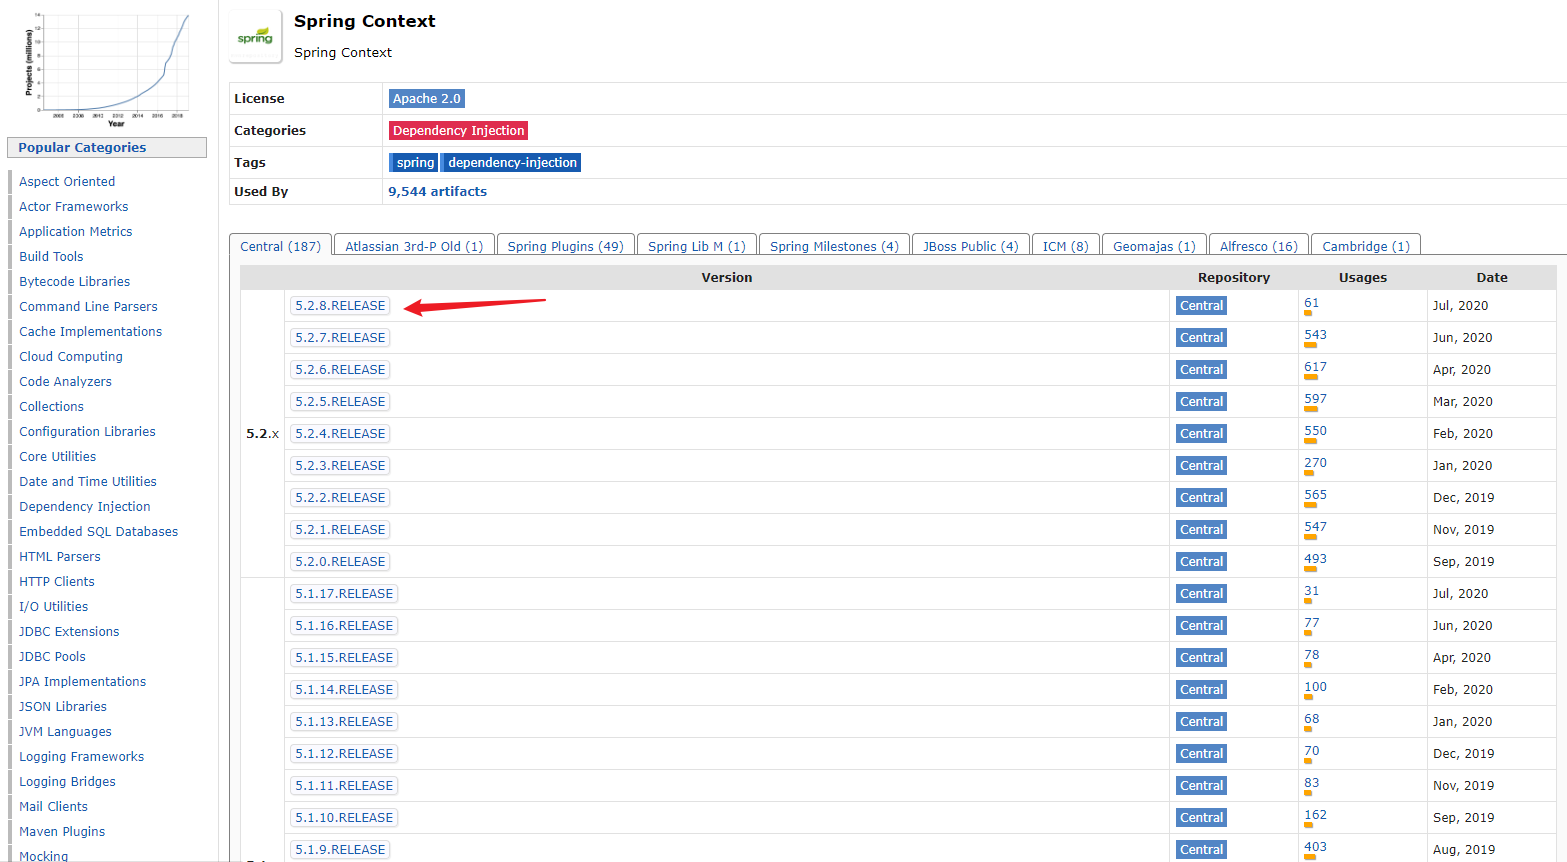The width and height of the screenshot is (1567, 862).
Task: Switch to the Geomajas (1) tab
Action: [1154, 246]
